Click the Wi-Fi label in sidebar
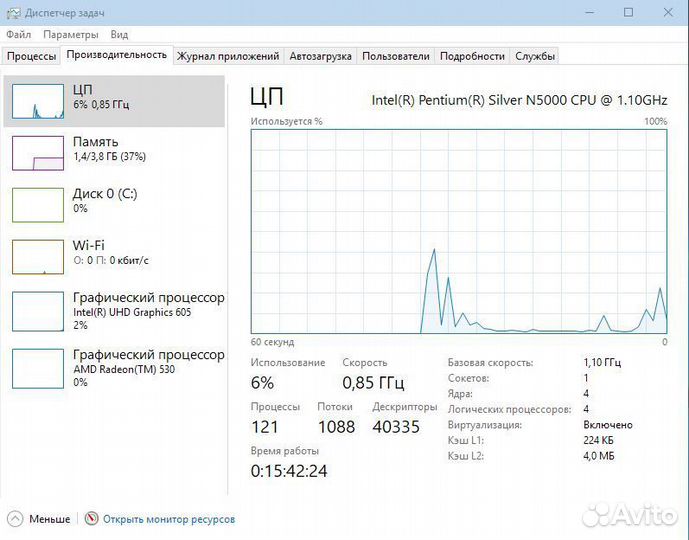 pos(89,245)
